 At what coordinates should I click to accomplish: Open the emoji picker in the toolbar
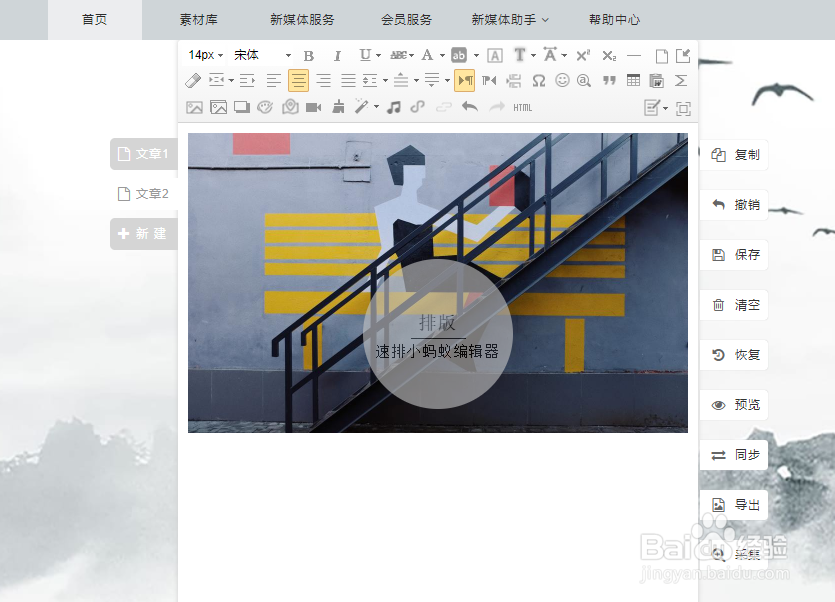(x=560, y=80)
